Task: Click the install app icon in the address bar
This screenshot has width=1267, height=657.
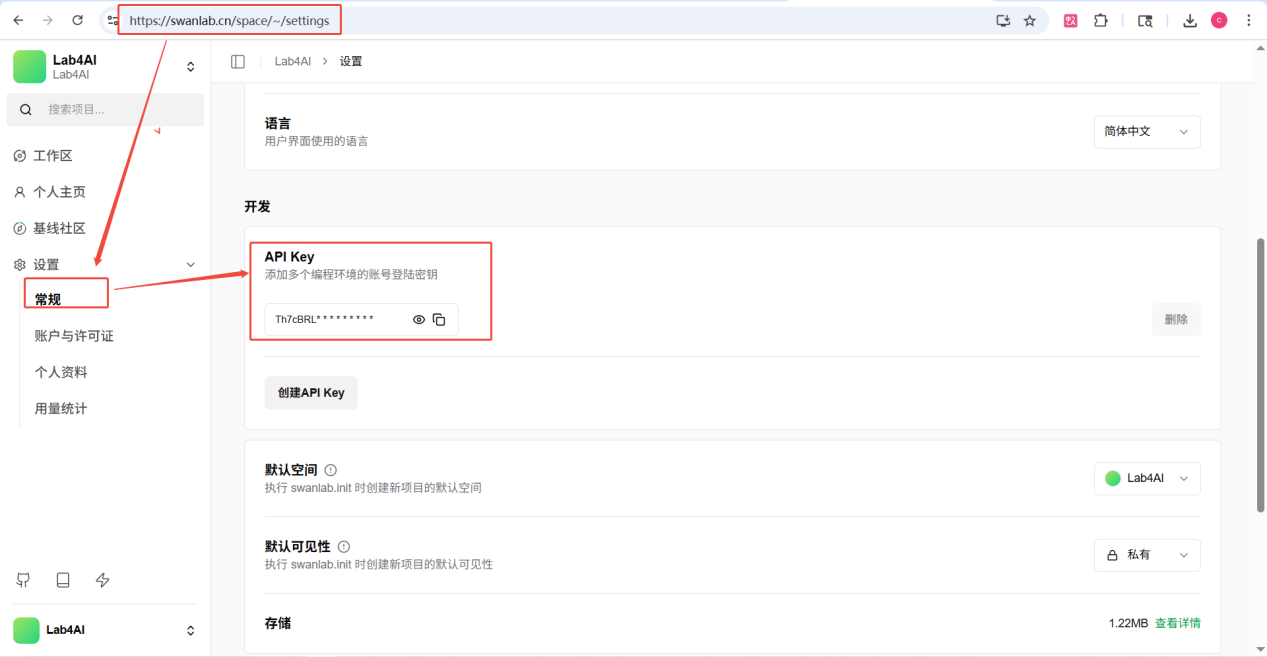Action: 1003,20
